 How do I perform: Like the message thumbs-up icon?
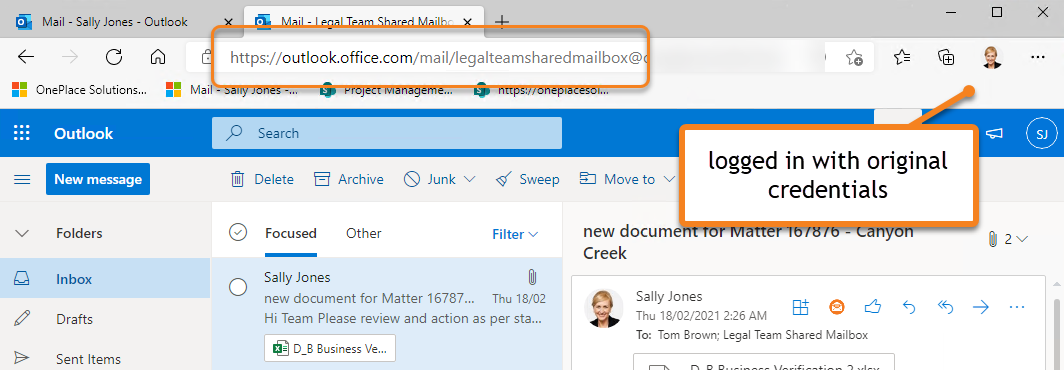(x=873, y=308)
